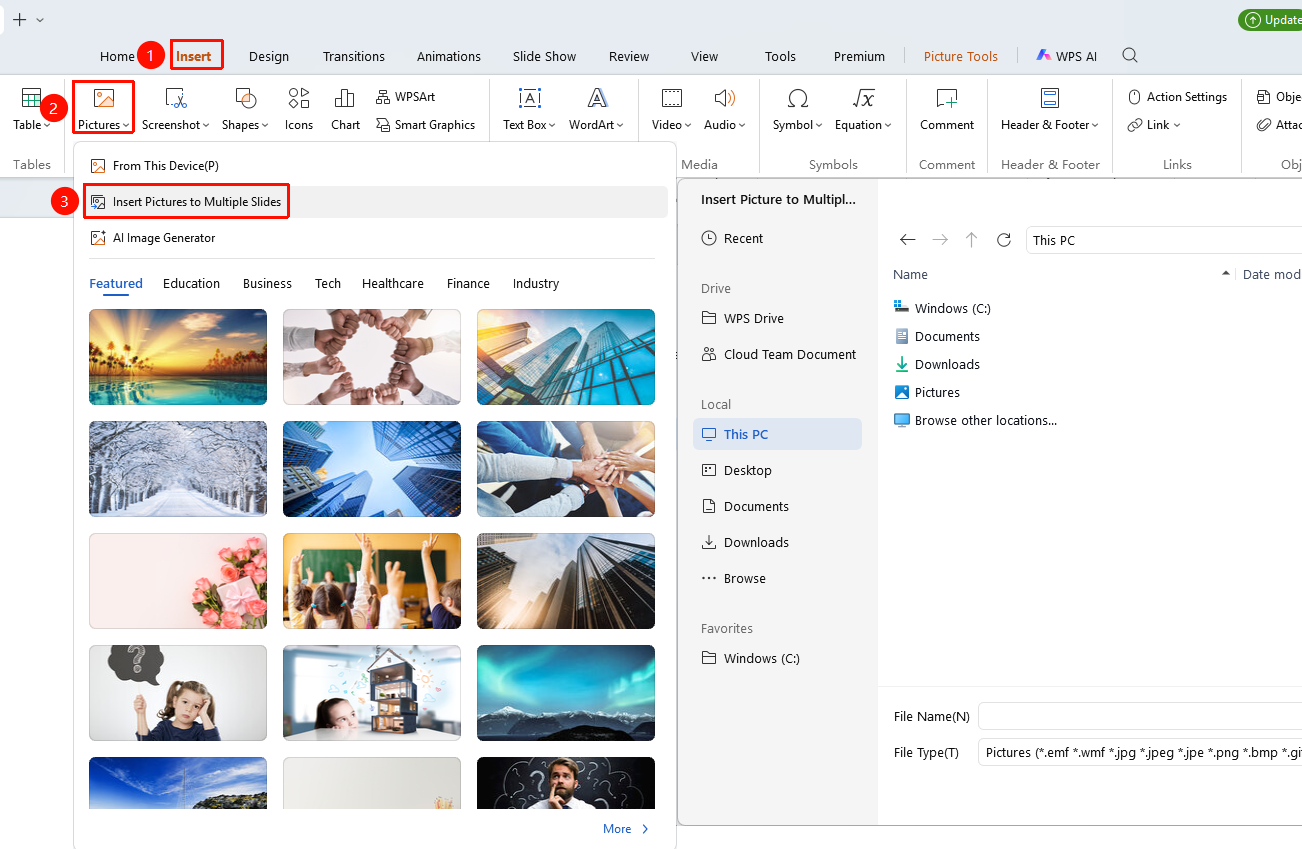
Task: Open Windows (C:) drive in file list
Action: 942,308
